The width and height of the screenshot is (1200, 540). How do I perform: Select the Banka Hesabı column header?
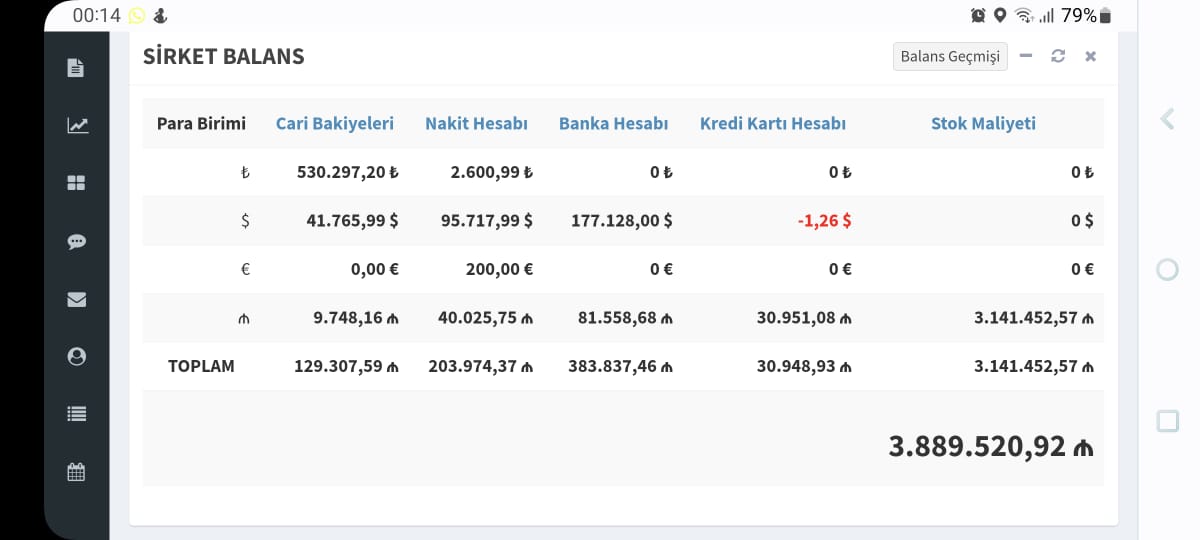[613, 123]
